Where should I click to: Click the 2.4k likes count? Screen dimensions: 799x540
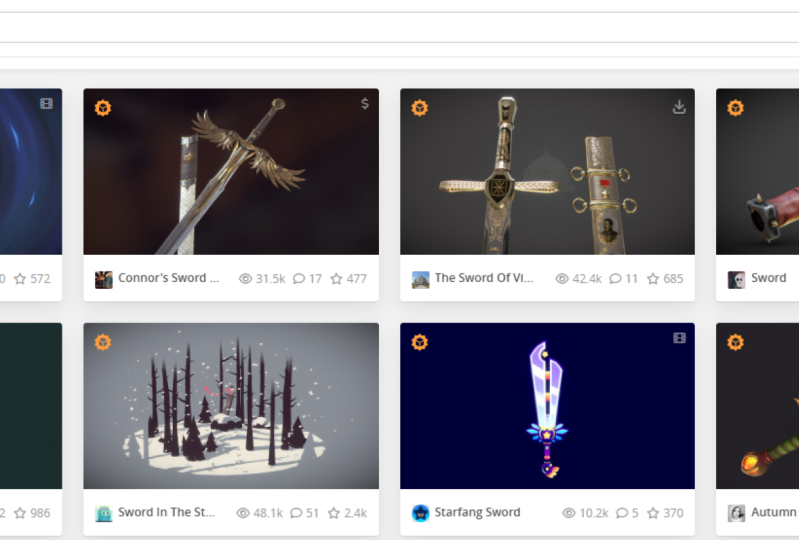355,513
